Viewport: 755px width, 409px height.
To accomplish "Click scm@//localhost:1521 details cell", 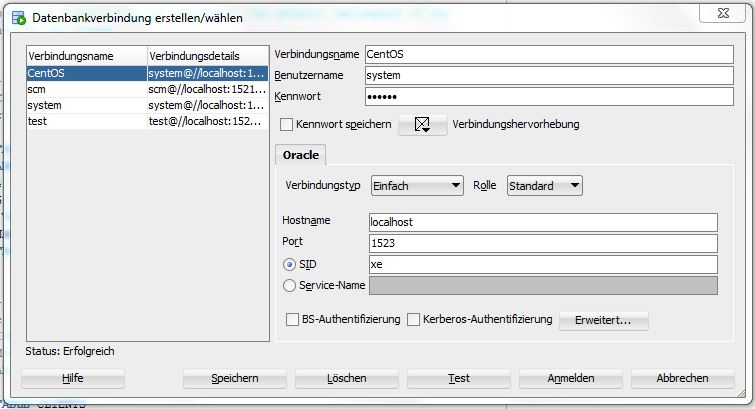I will (208, 90).
